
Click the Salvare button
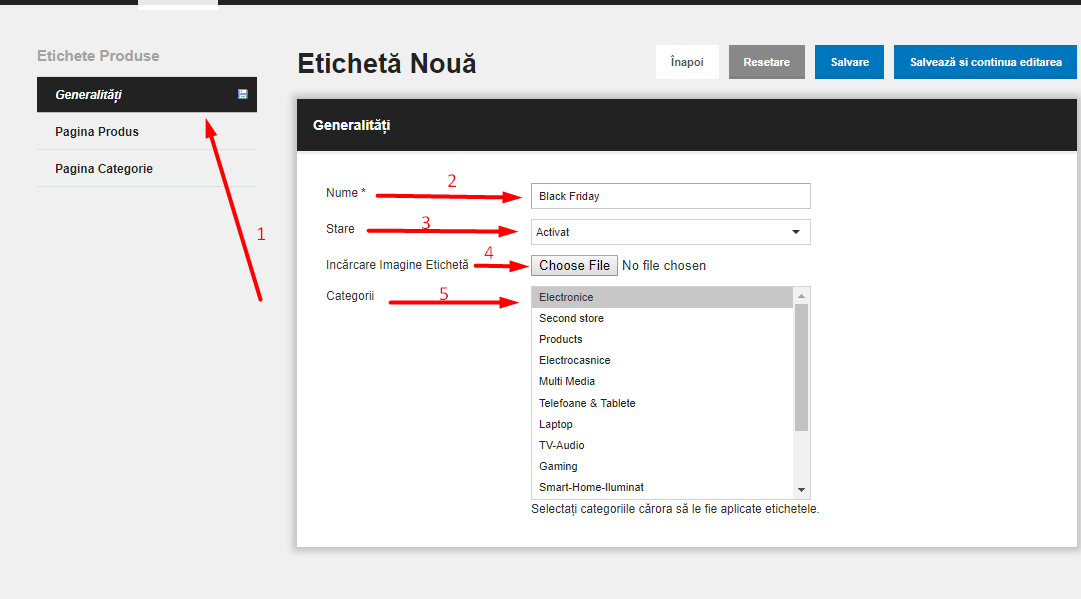[849, 62]
